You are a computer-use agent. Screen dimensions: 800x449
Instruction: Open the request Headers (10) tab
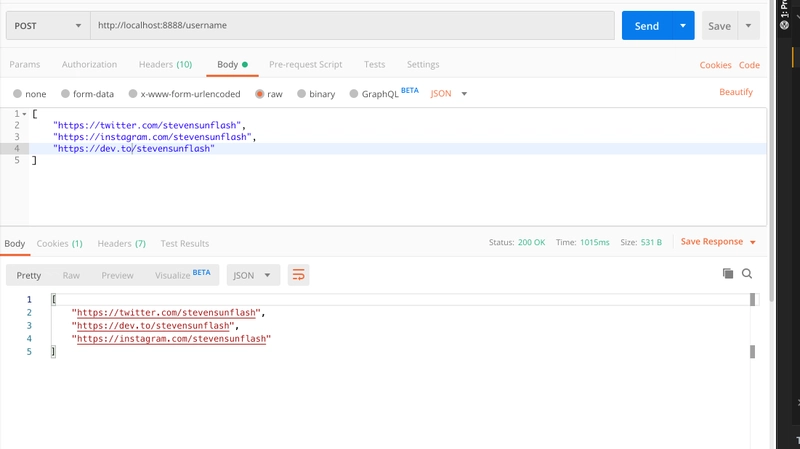[165, 64]
